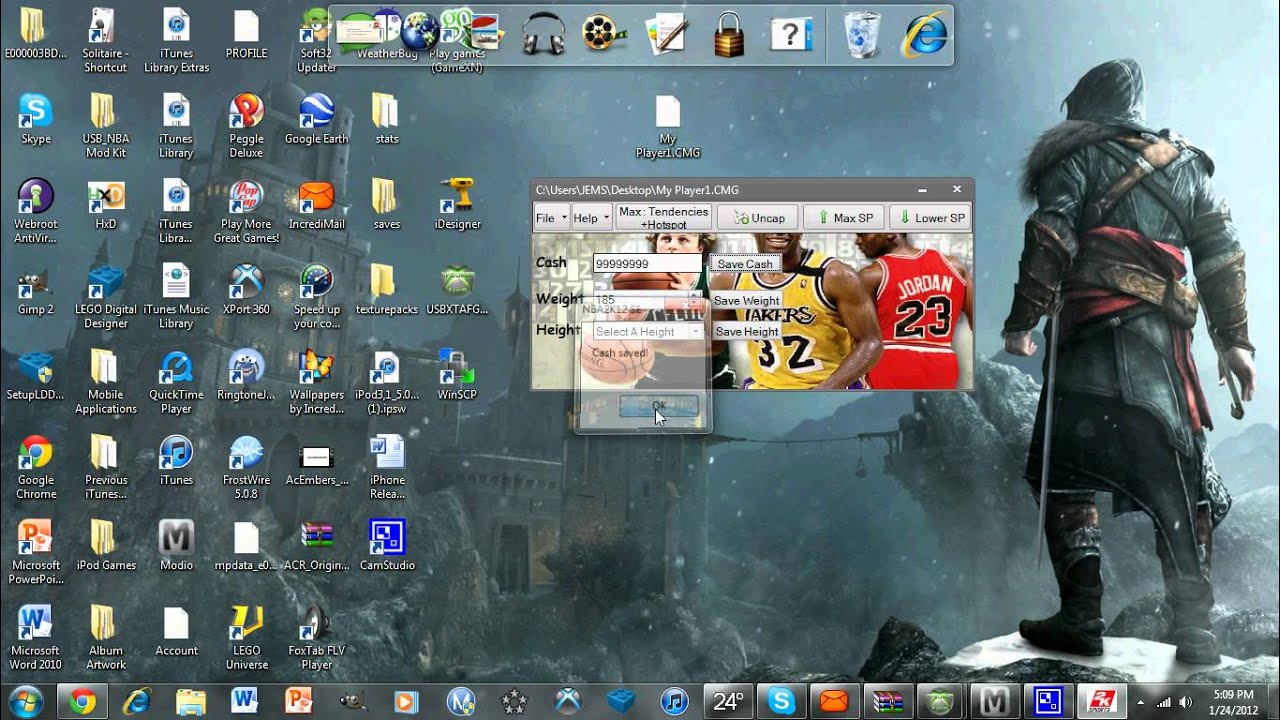Viewport: 1280px width, 720px height.
Task: Open the headphones icon in the top dock
Action: [544, 33]
